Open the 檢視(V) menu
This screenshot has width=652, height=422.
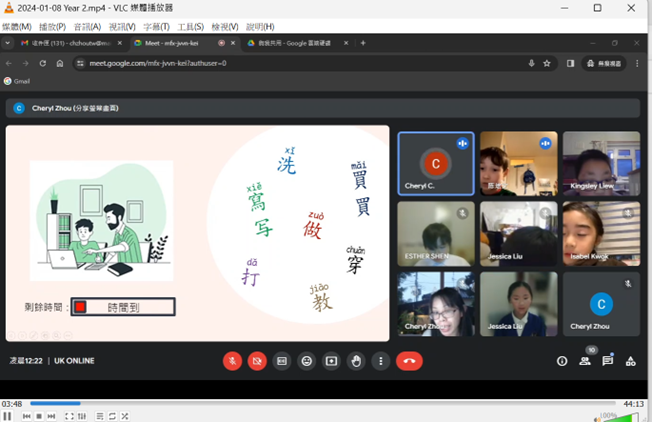click(225, 27)
